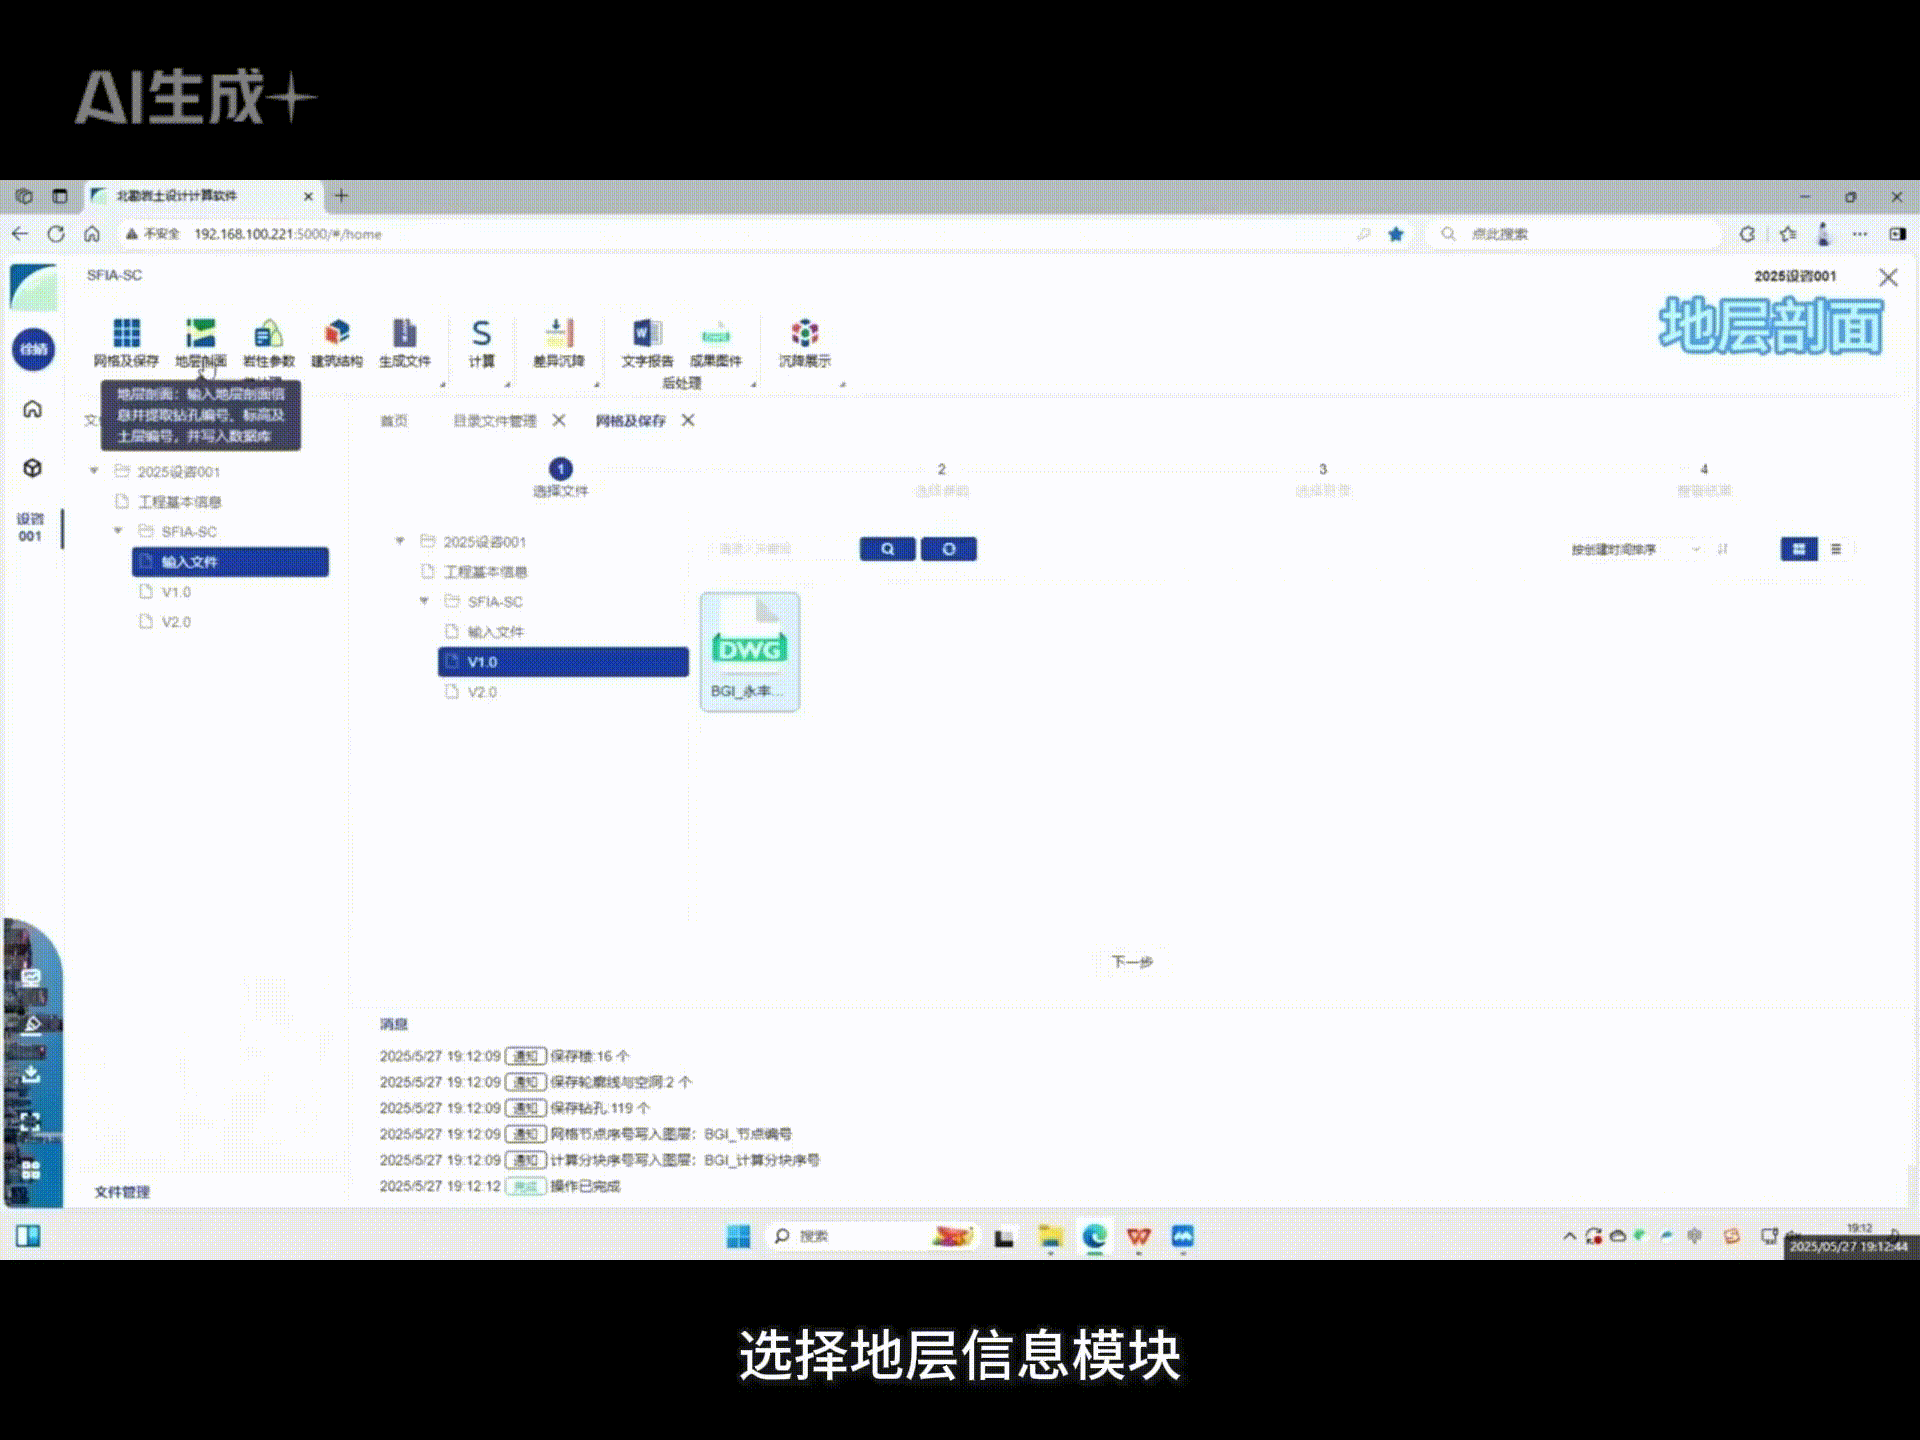Viewport: 1920px width, 1440px height.
Task: Select the BGI DWG file thumbnail
Action: click(750, 650)
